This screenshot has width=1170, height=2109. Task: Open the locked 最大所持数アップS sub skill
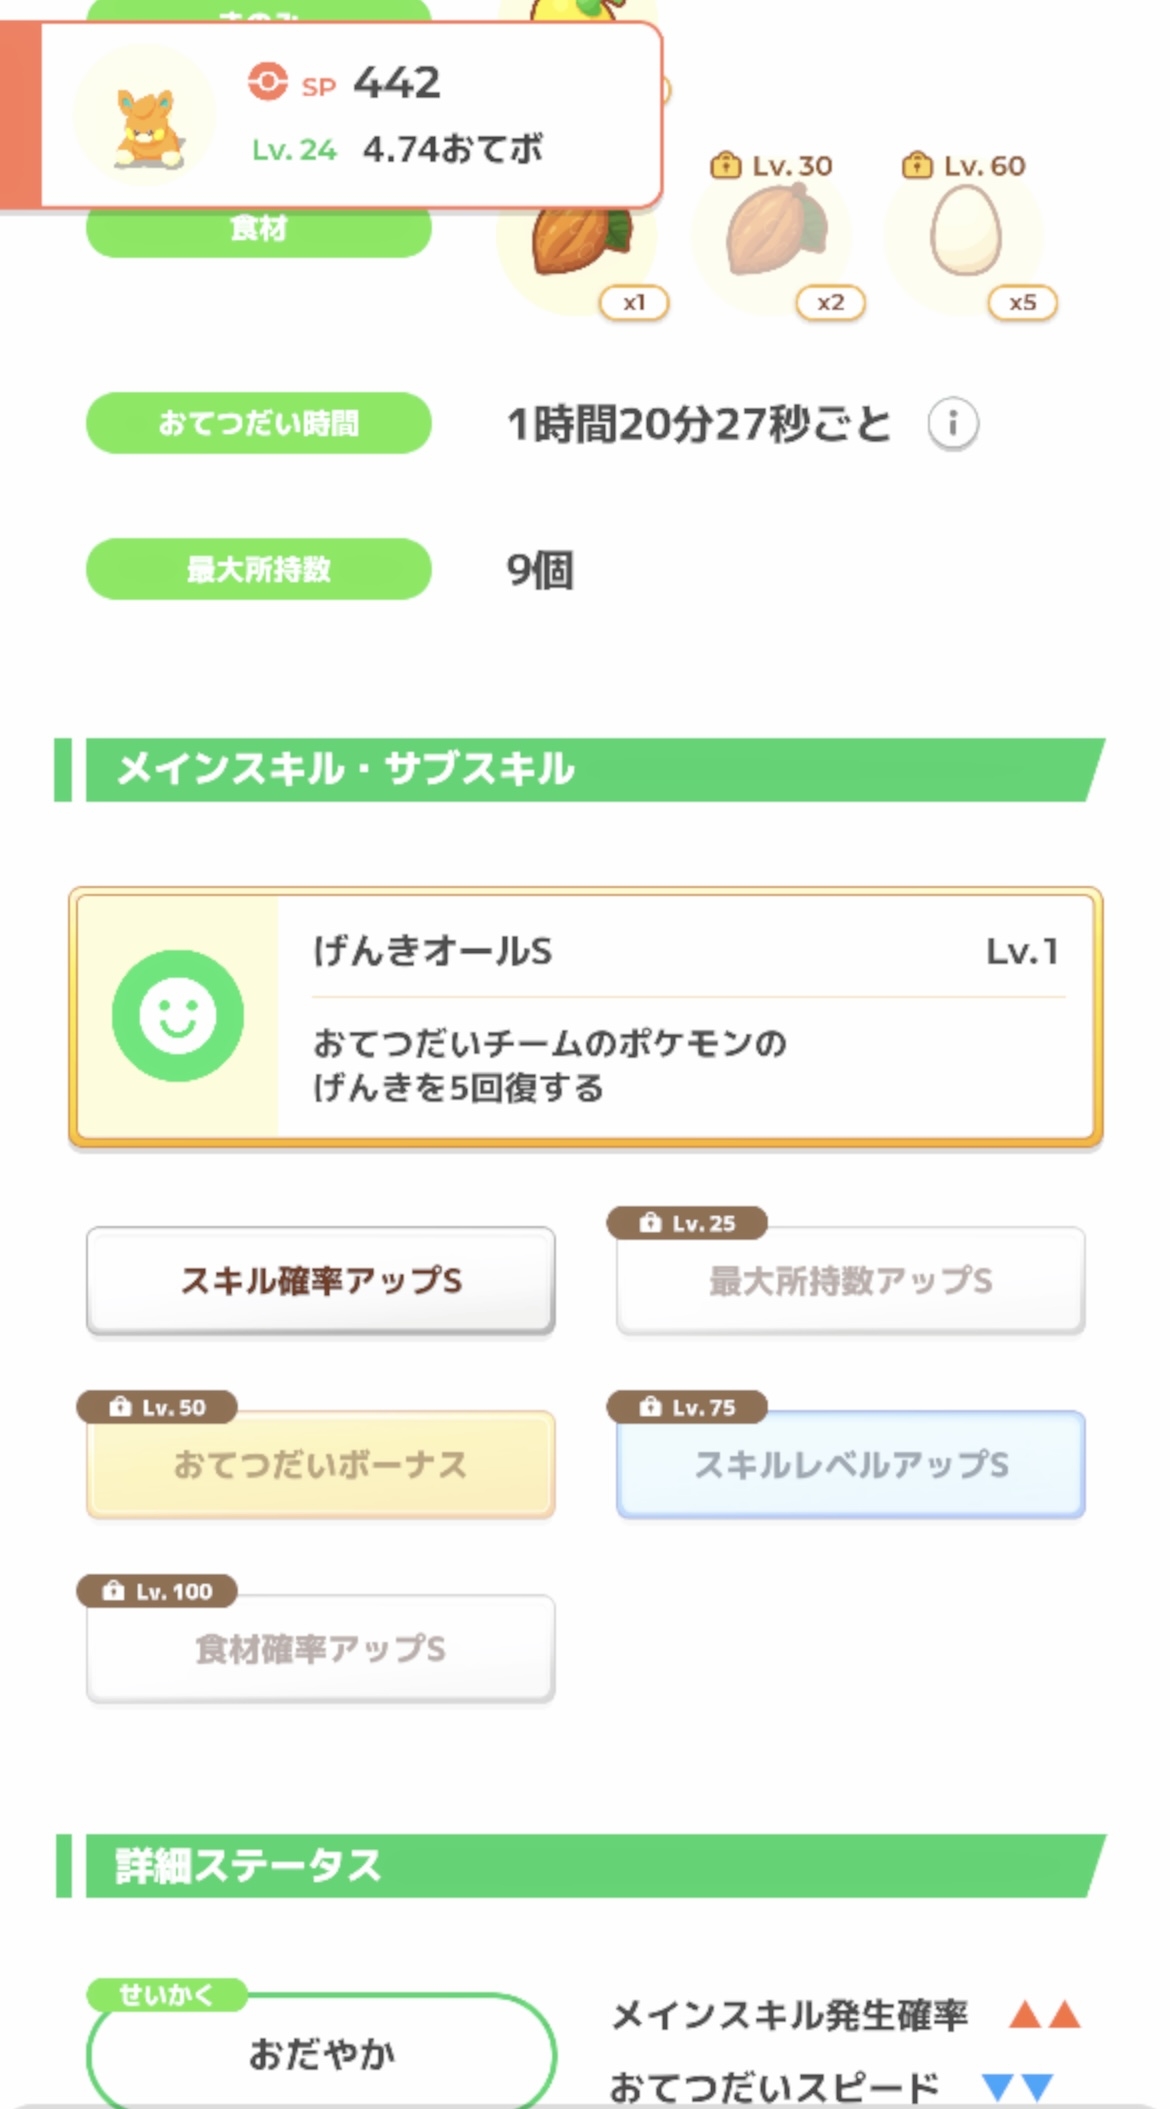[x=850, y=1281]
